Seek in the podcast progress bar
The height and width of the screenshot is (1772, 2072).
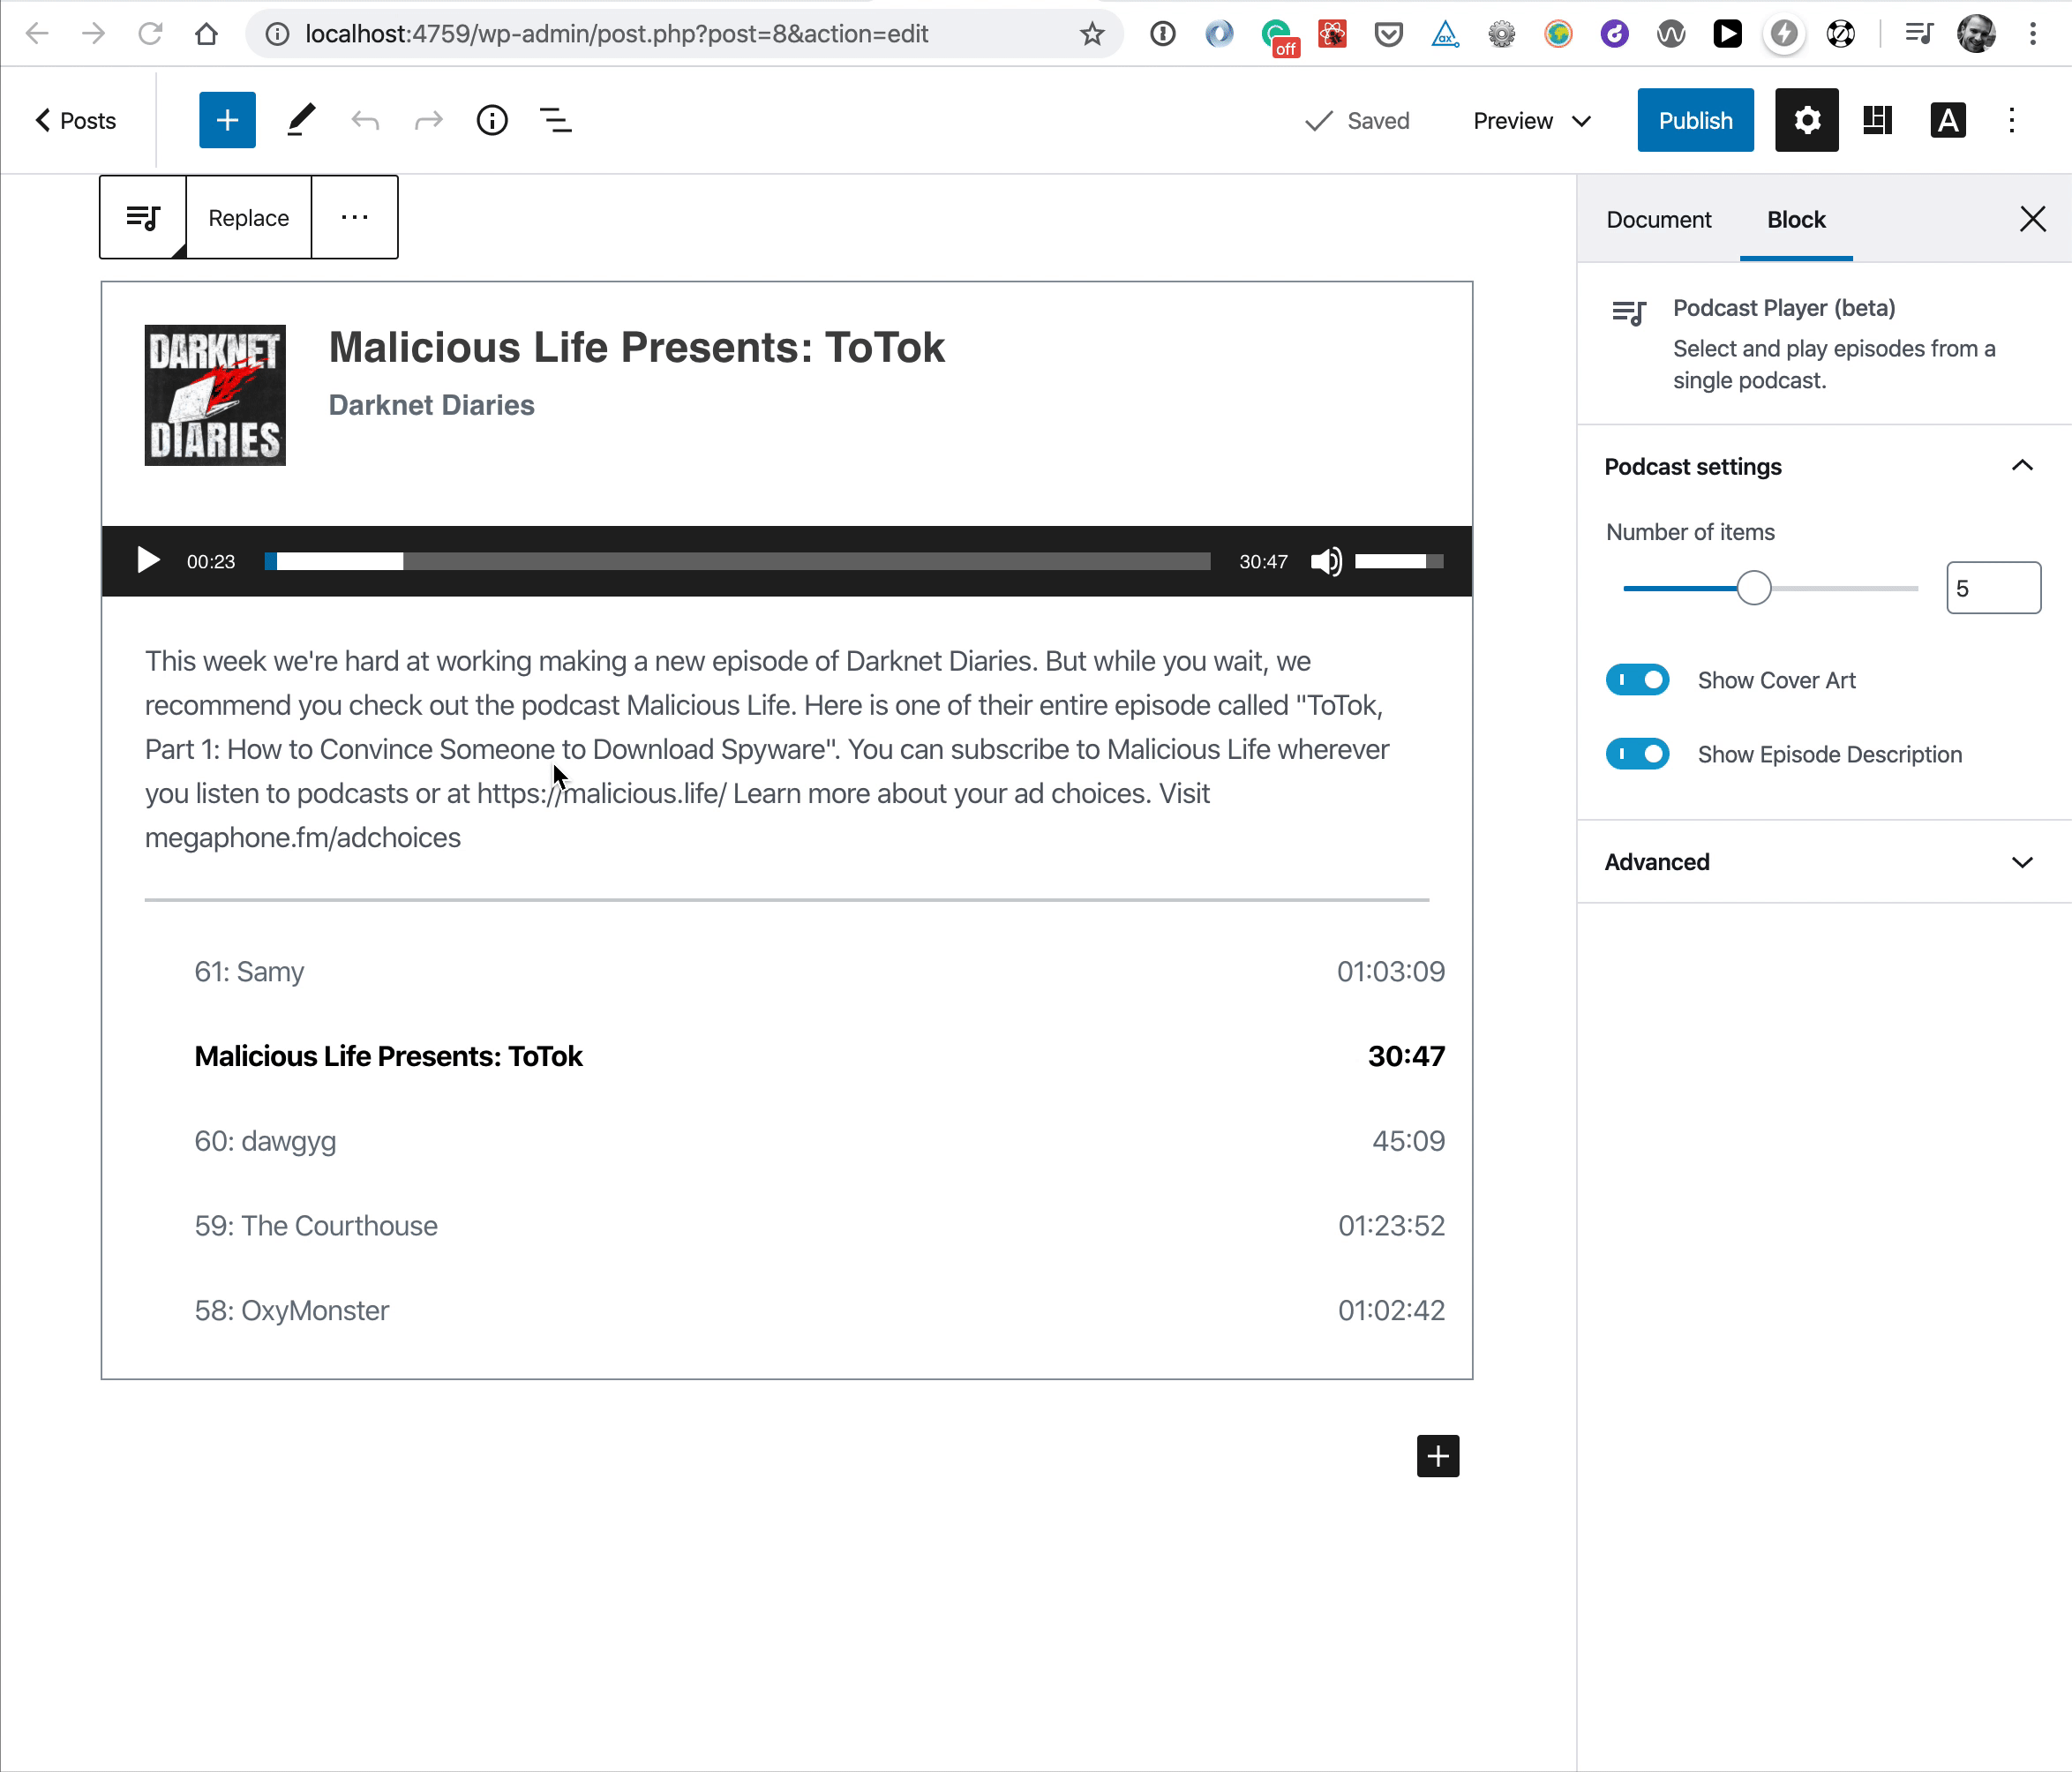point(737,561)
